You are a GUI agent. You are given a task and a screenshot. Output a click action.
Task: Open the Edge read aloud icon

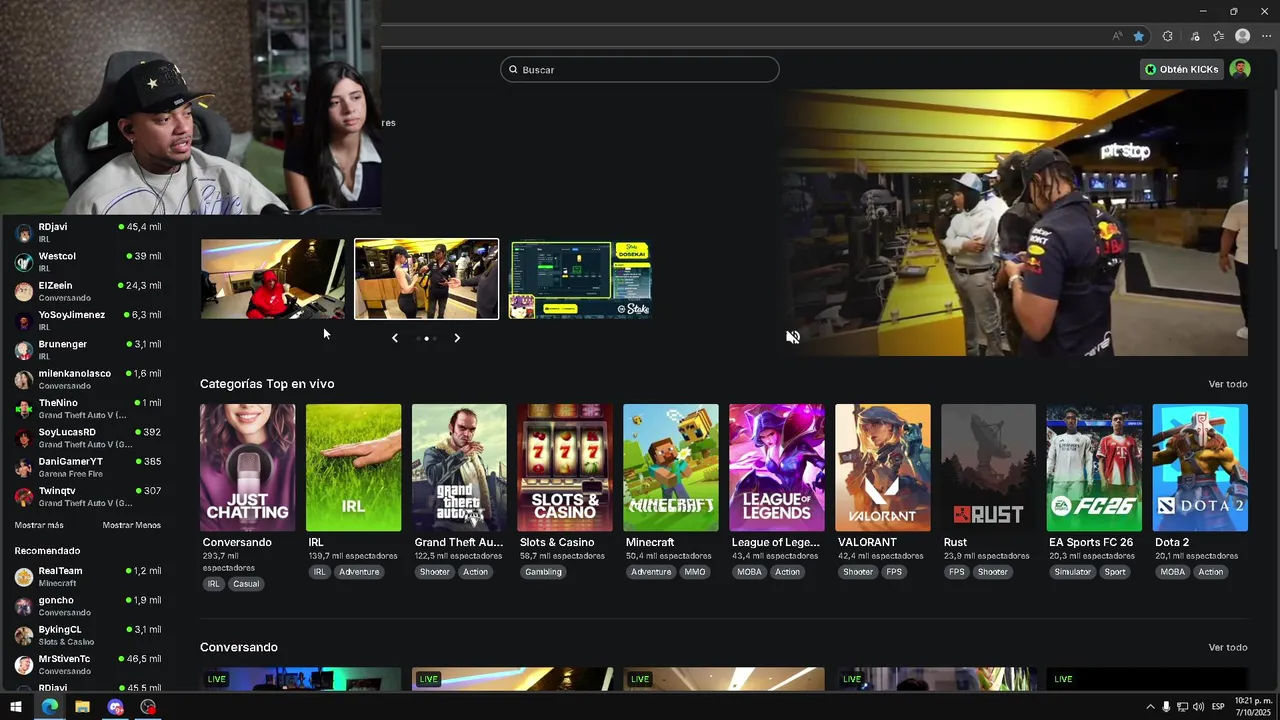click(1117, 36)
